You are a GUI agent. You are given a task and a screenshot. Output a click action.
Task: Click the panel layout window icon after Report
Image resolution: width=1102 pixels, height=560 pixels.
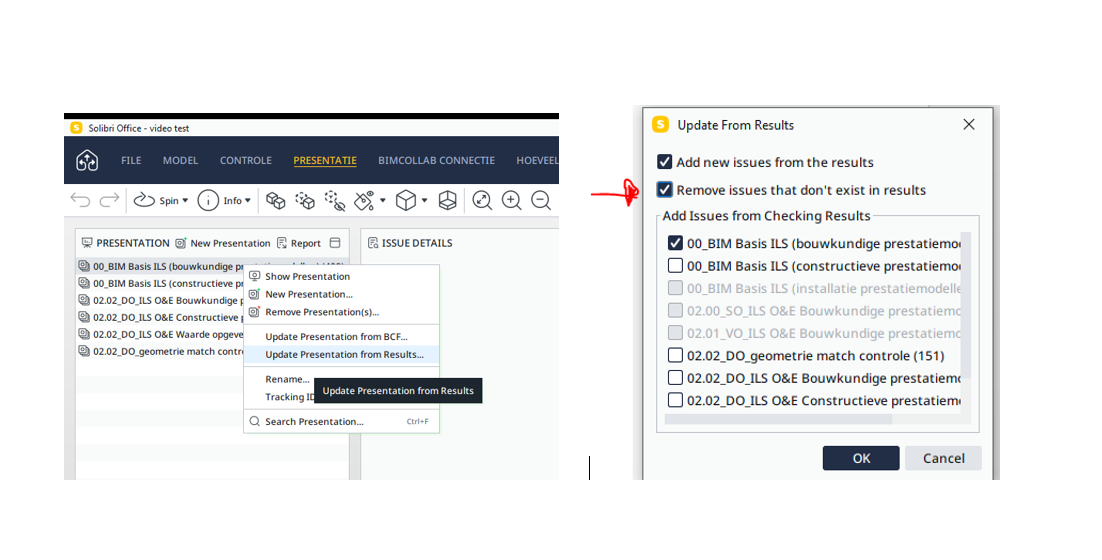click(x=335, y=243)
